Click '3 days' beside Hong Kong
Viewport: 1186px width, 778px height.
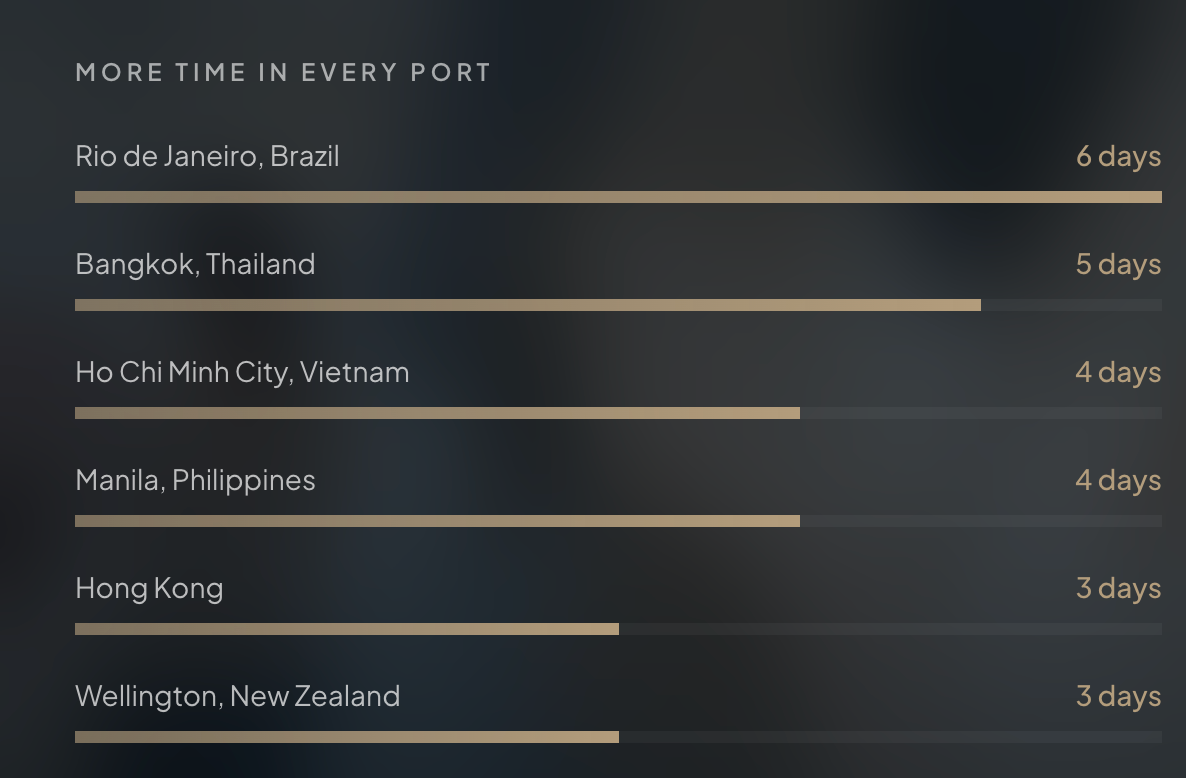[1119, 589]
